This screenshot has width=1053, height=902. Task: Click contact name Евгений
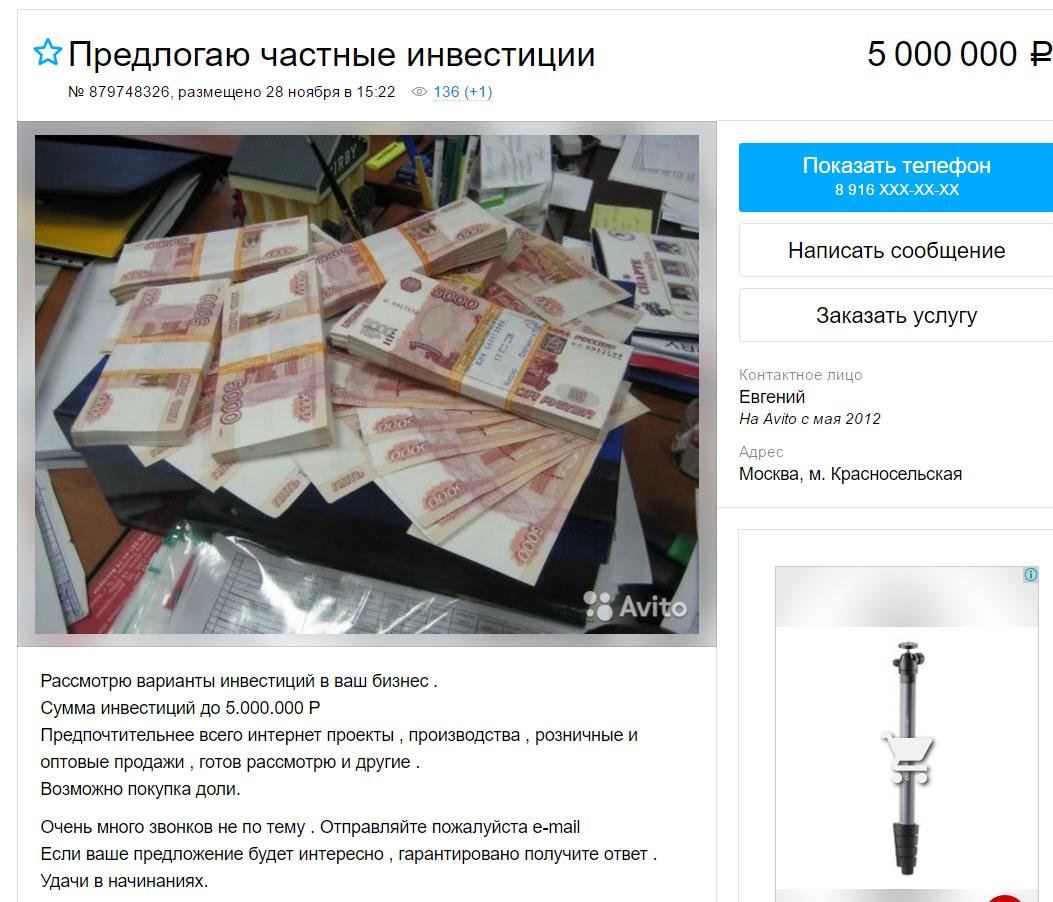(772, 397)
